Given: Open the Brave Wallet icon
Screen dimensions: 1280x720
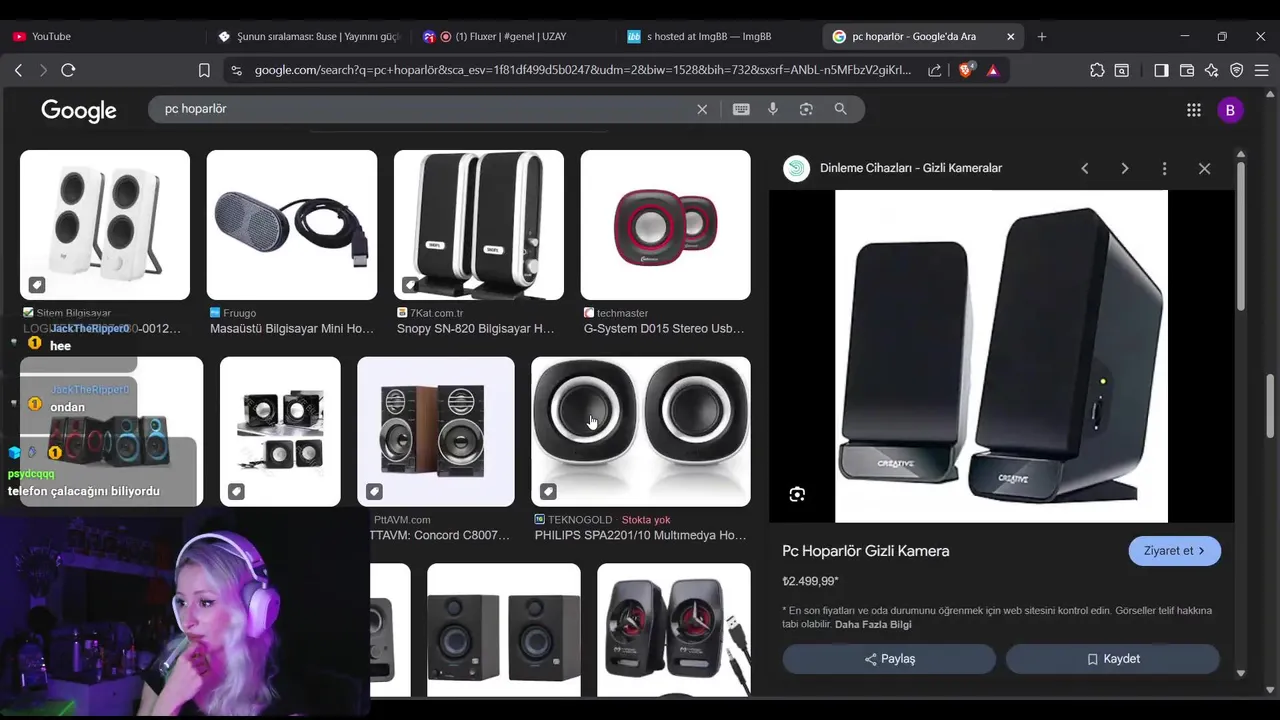Looking at the screenshot, I should 1187,70.
